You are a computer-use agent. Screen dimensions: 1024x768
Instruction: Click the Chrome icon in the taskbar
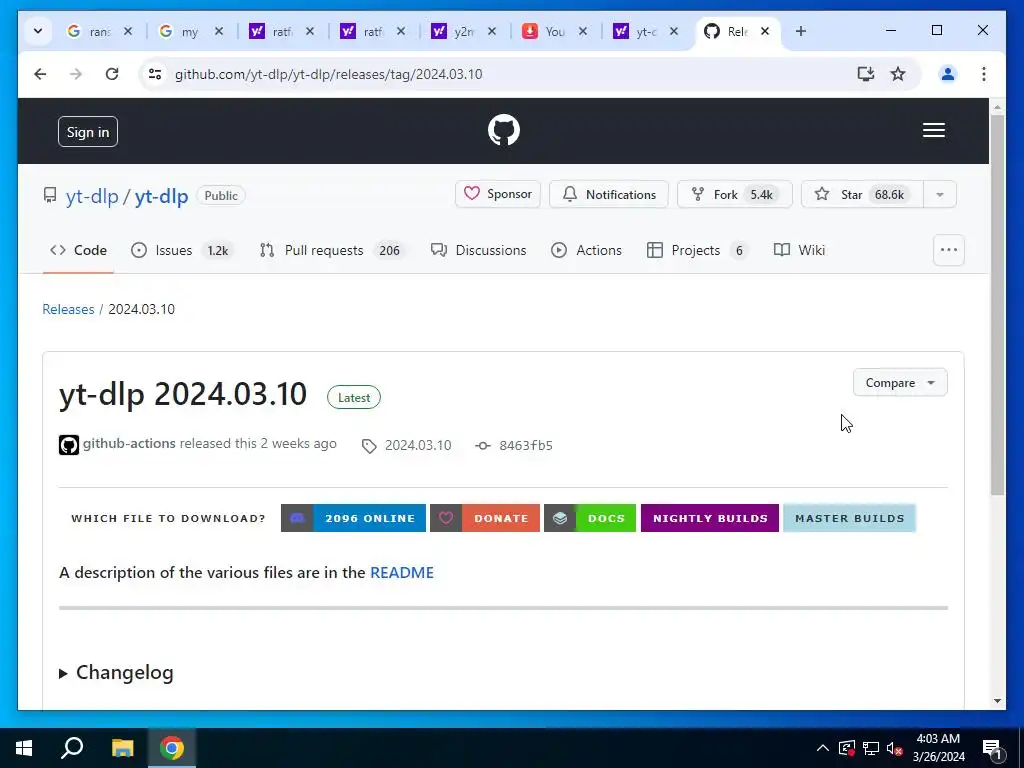pyautogui.click(x=172, y=748)
